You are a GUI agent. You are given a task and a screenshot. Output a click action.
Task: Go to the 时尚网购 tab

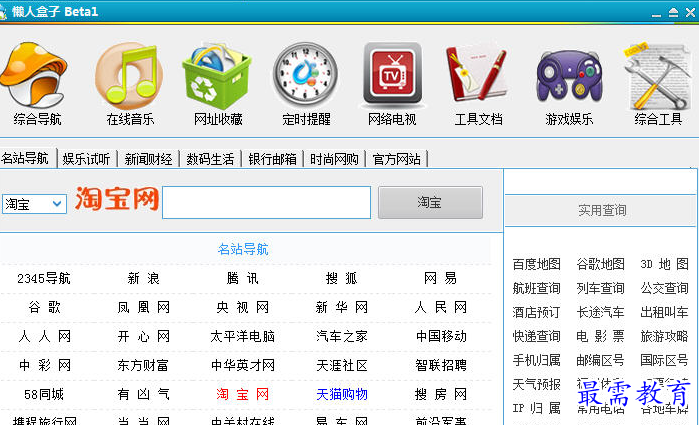point(334,159)
